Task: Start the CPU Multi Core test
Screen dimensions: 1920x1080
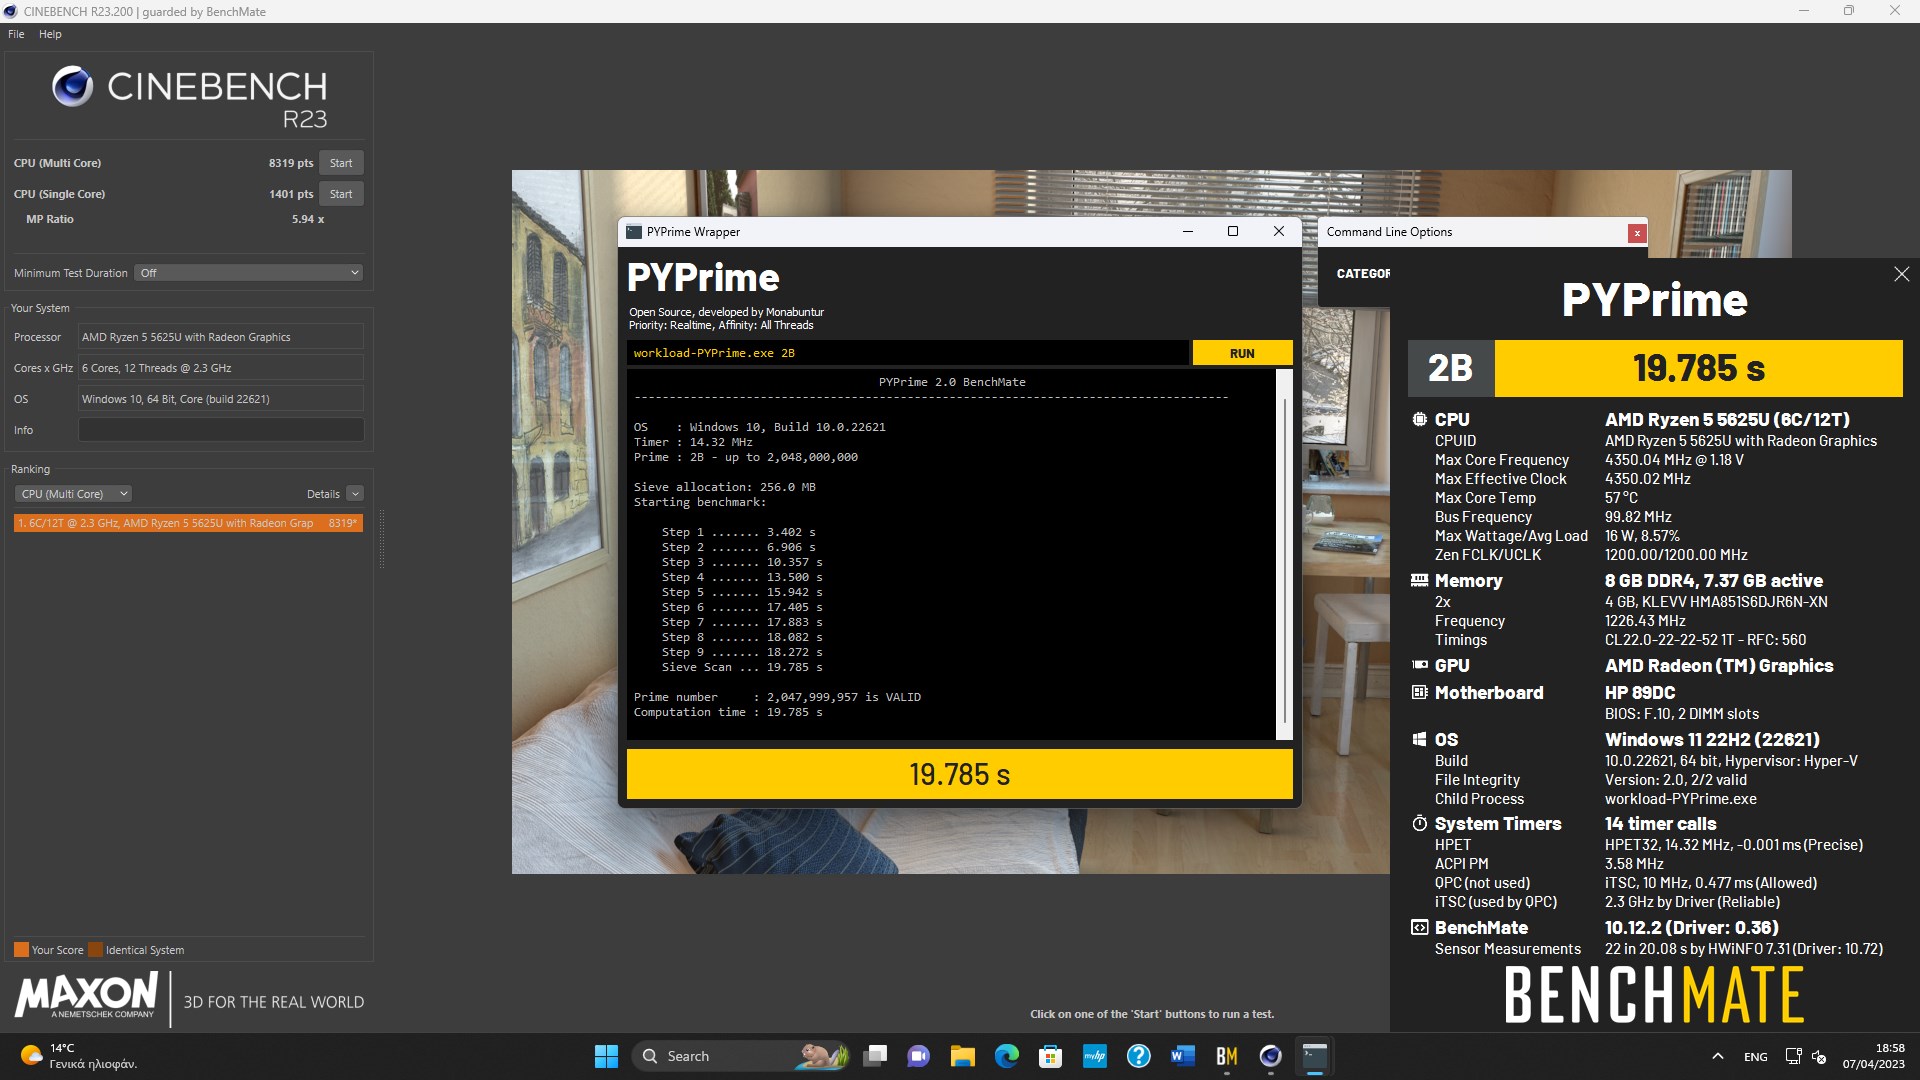Action: pyautogui.click(x=341, y=163)
